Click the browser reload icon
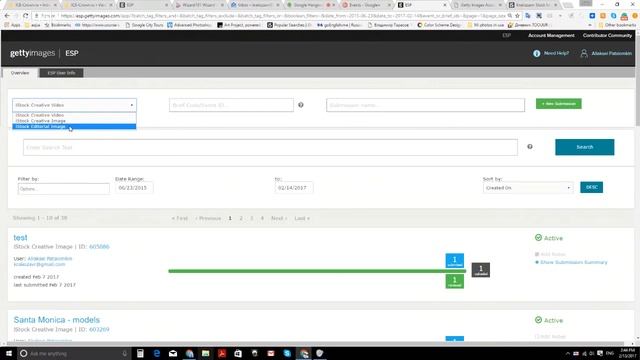 [x=25, y=16]
